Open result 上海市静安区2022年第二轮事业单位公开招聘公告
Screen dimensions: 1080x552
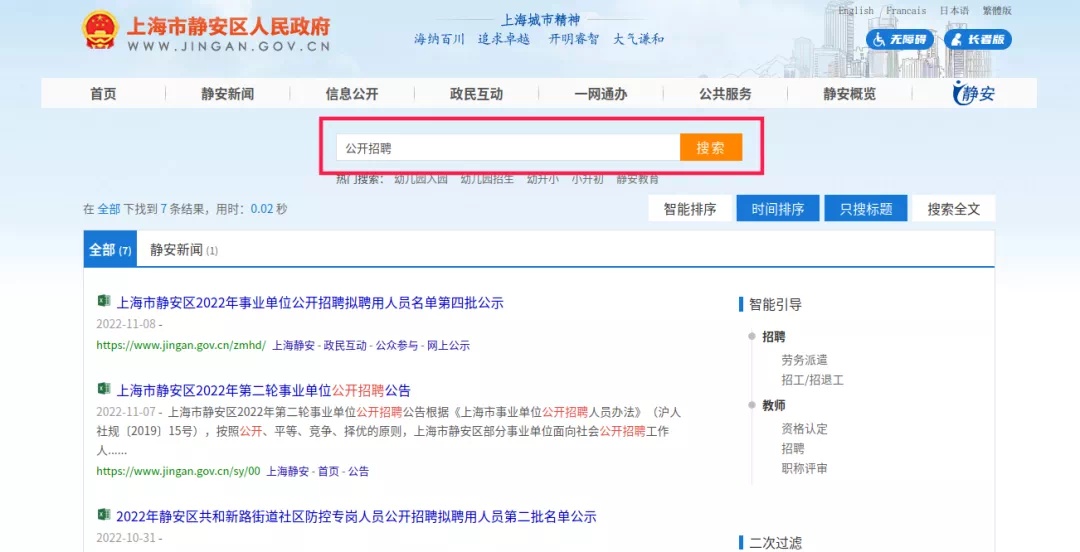coord(263,391)
